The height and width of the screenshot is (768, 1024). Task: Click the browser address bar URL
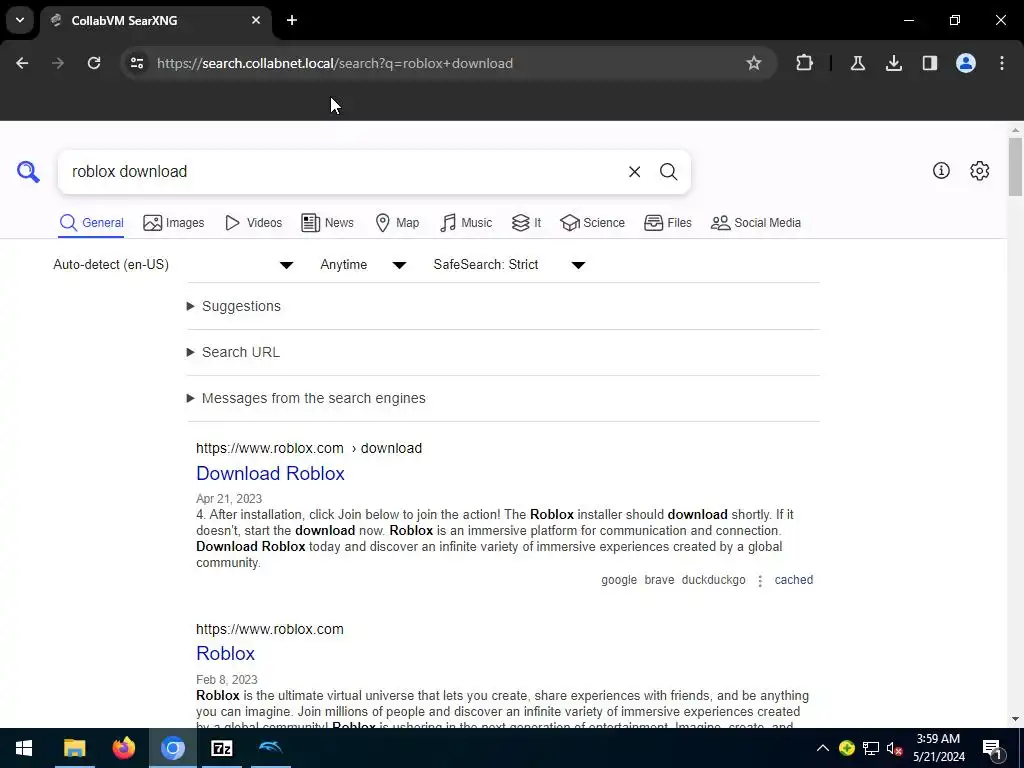(335, 63)
